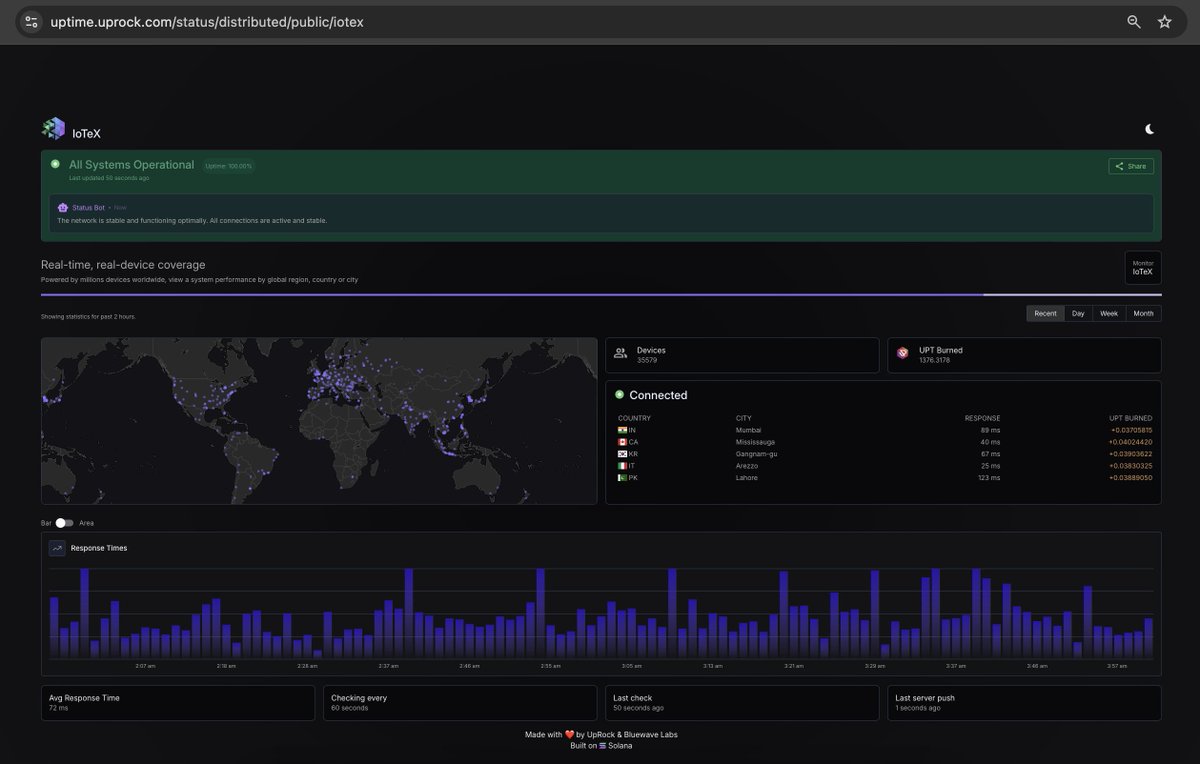Click the +0.04024420 UPT burned value
This screenshot has width=1200, height=764.
[x=1130, y=442]
